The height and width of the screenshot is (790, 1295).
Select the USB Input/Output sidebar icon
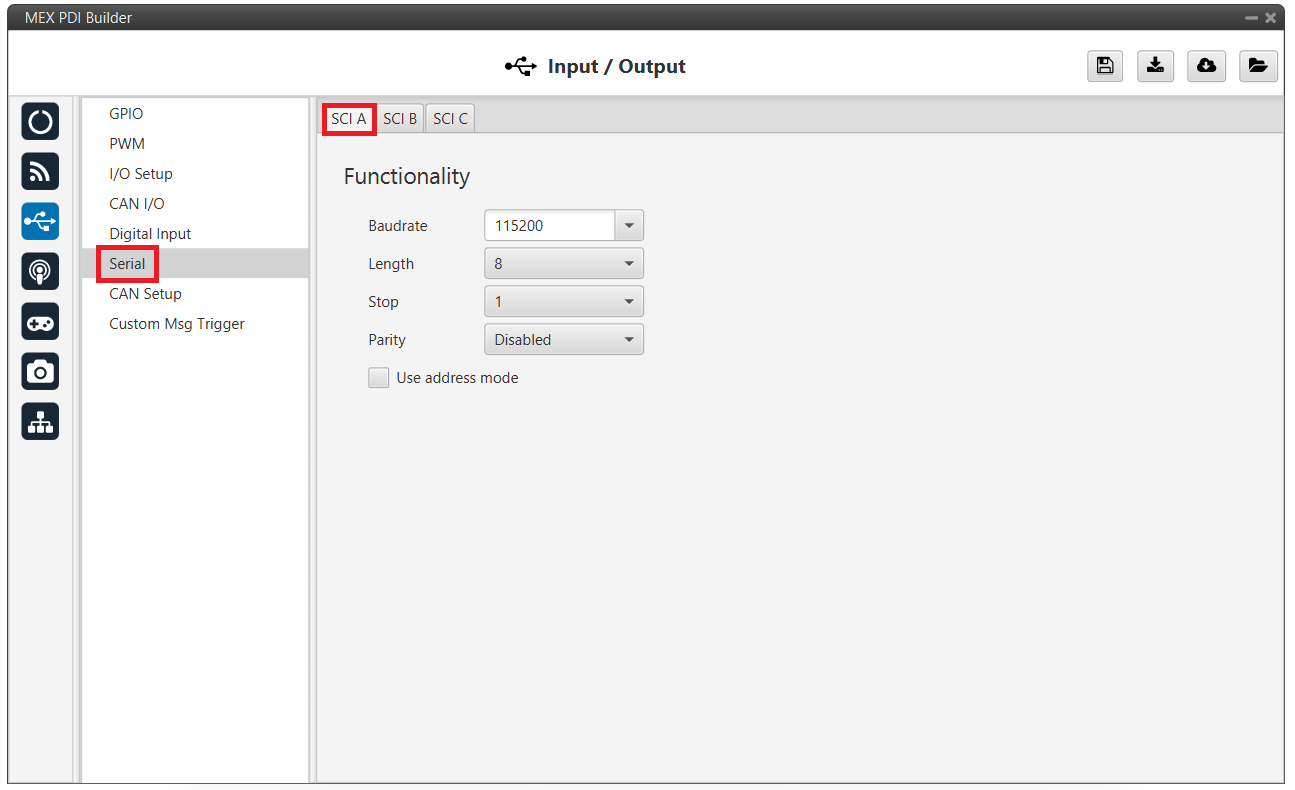(40, 221)
